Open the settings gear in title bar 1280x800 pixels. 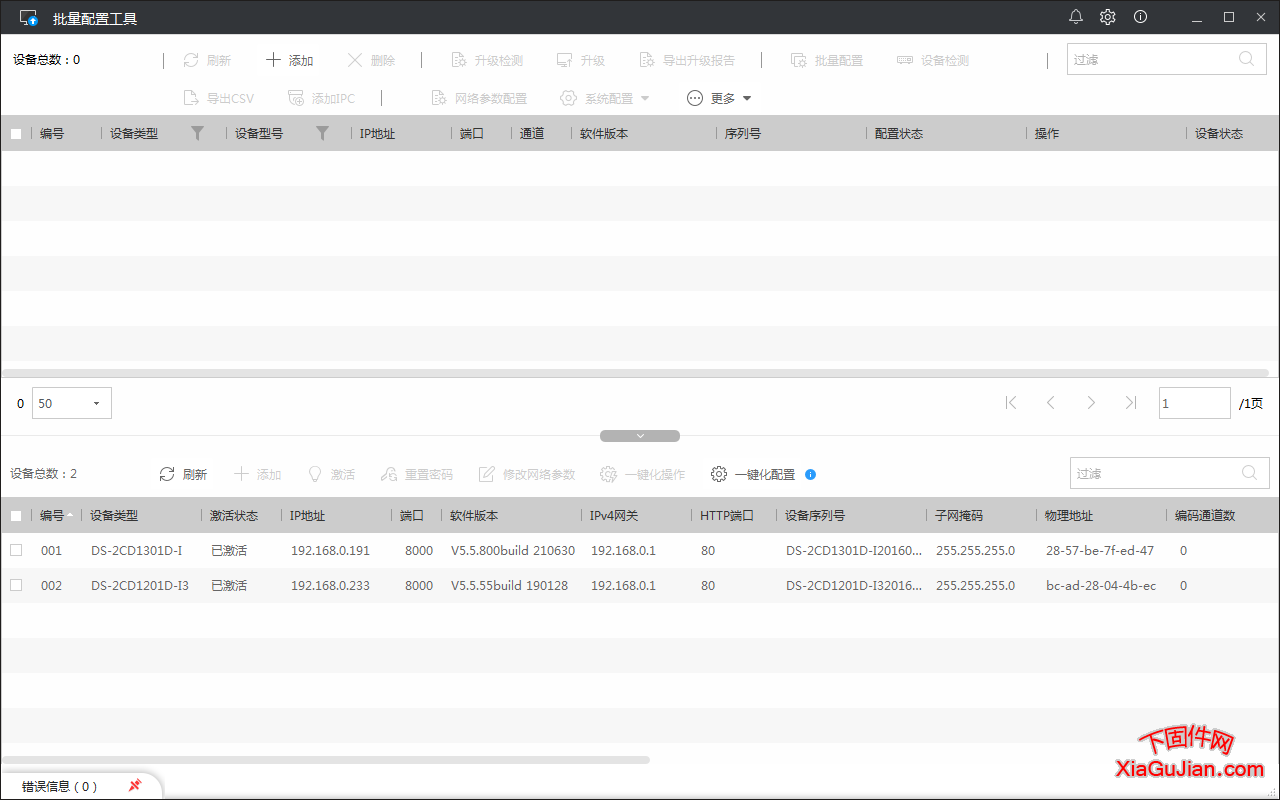(1108, 17)
